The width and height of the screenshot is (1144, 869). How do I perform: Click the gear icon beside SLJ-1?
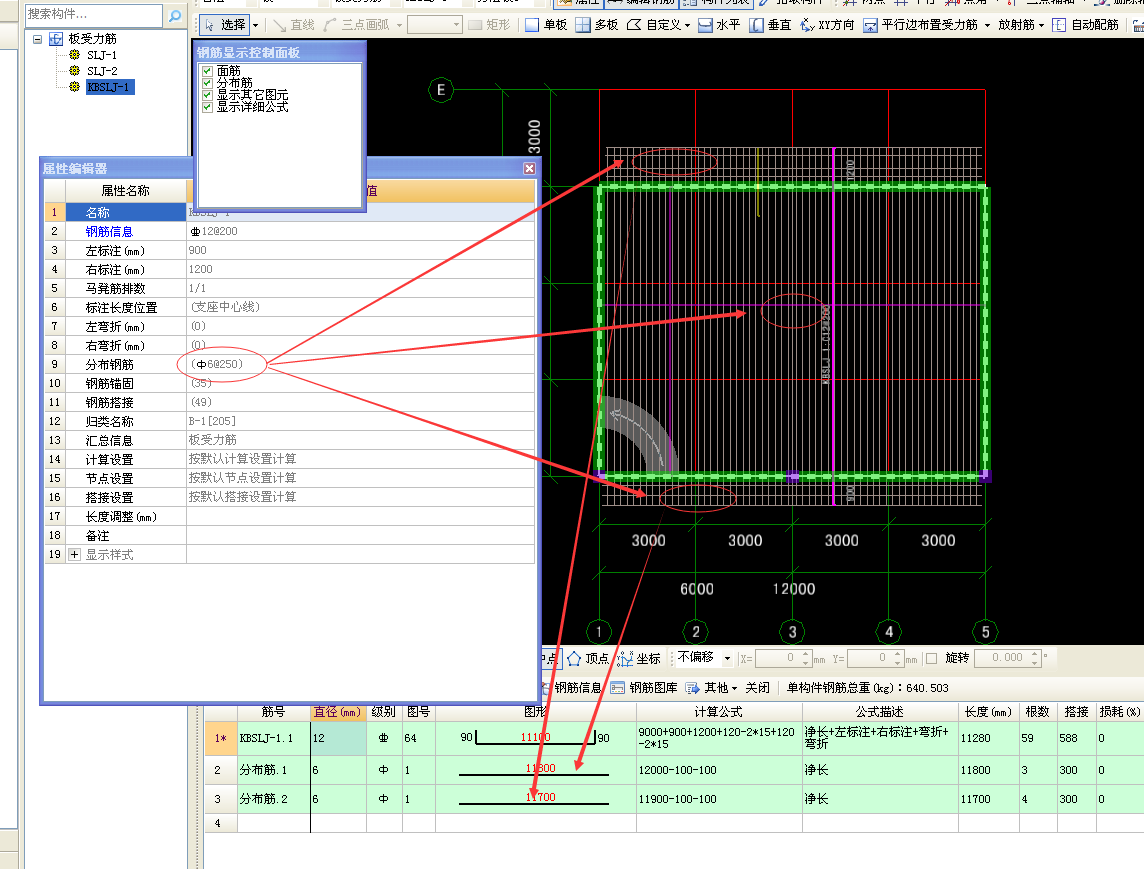(74, 55)
